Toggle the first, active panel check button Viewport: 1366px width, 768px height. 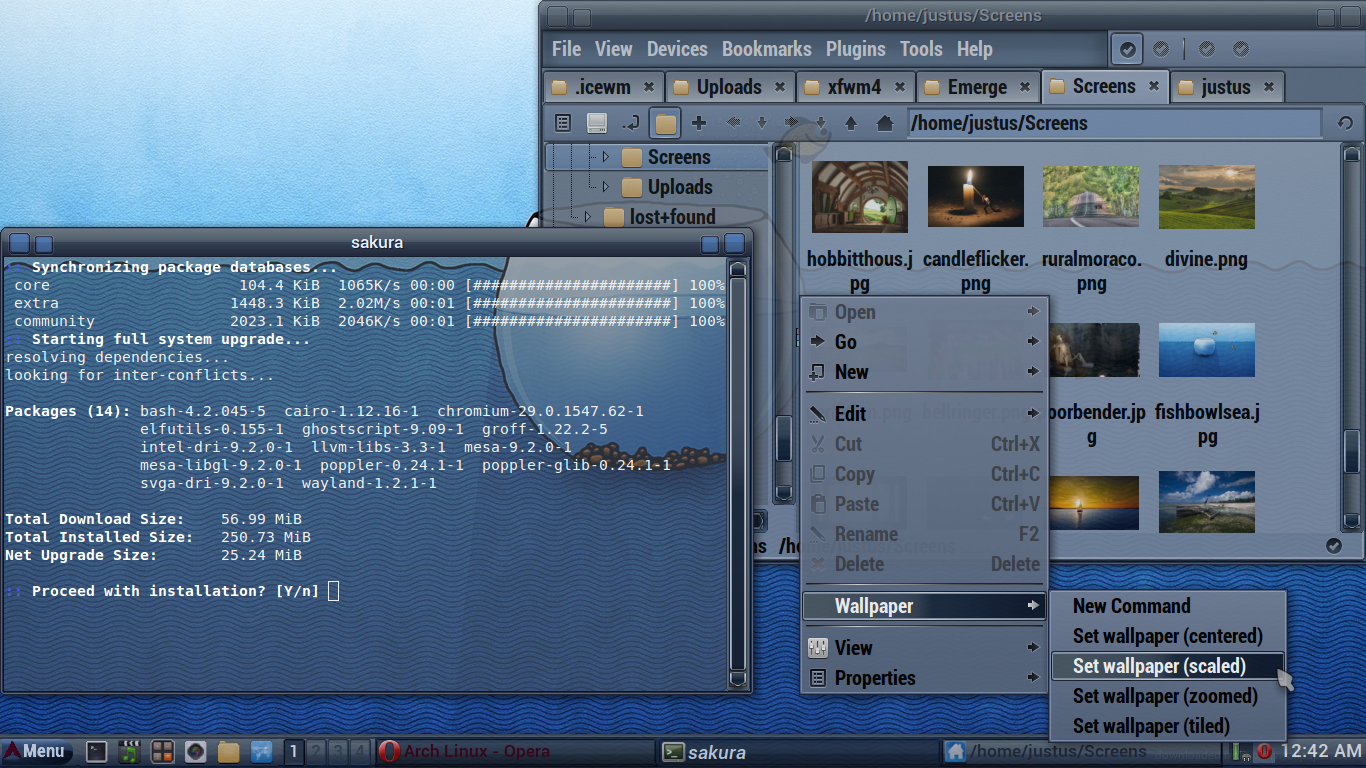coord(1128,49)
